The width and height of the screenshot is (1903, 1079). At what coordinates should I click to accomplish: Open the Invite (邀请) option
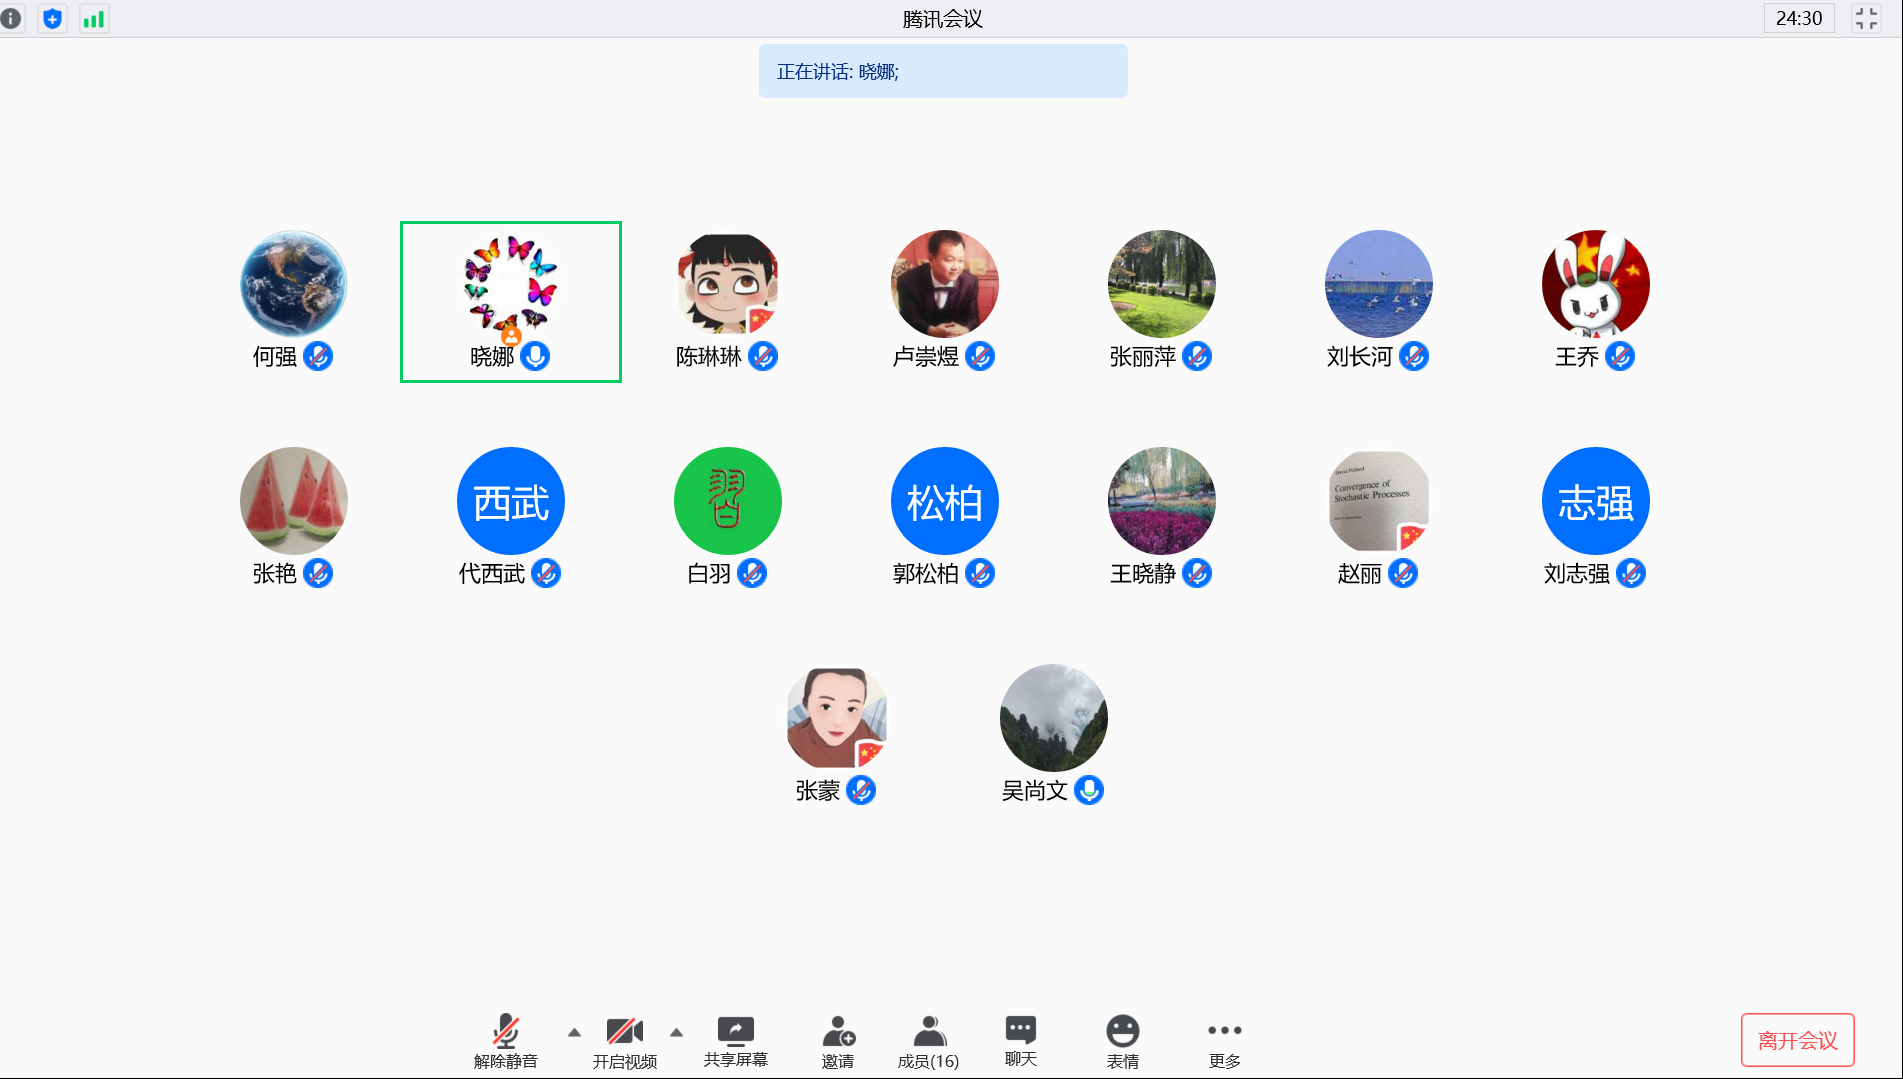pos(838,1041)
